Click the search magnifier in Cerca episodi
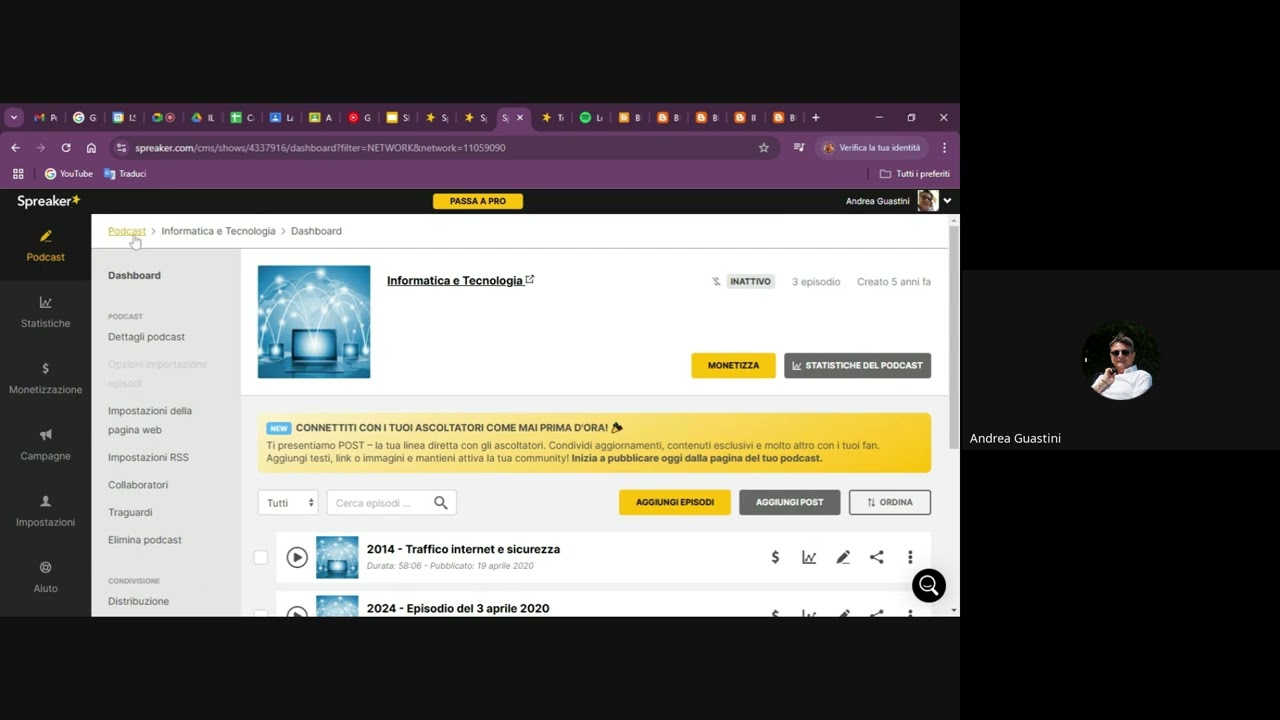 [441, 503]
